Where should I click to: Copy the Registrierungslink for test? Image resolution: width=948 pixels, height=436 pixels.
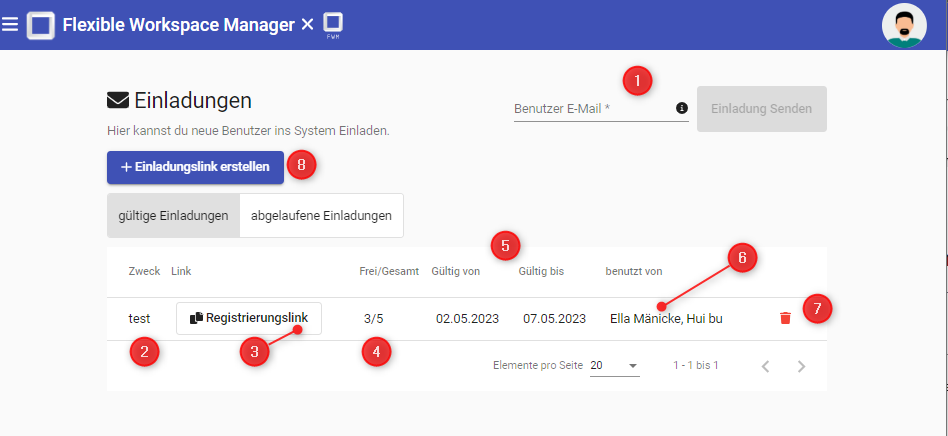249,318
